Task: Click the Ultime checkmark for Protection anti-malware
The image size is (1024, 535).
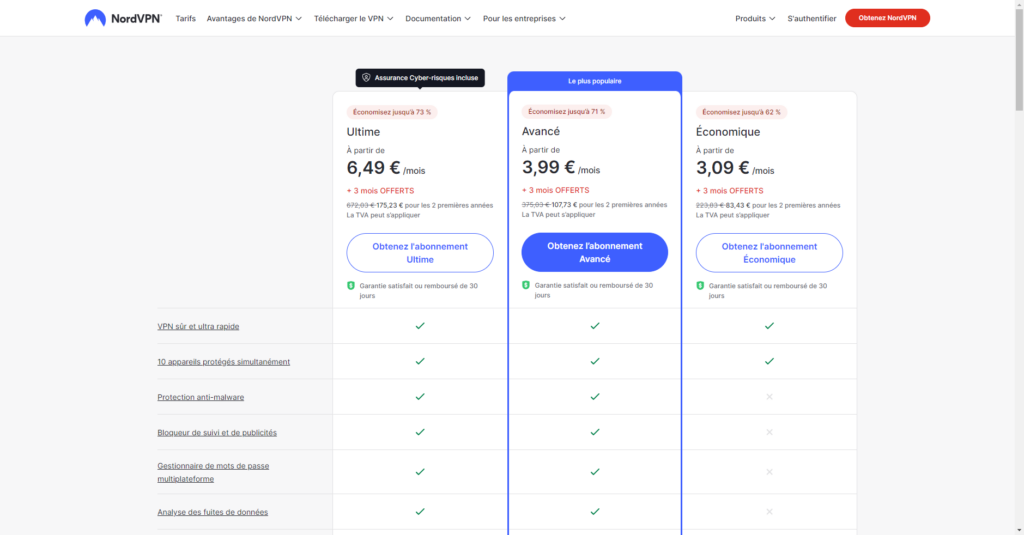Action: (x=420, y=397)
